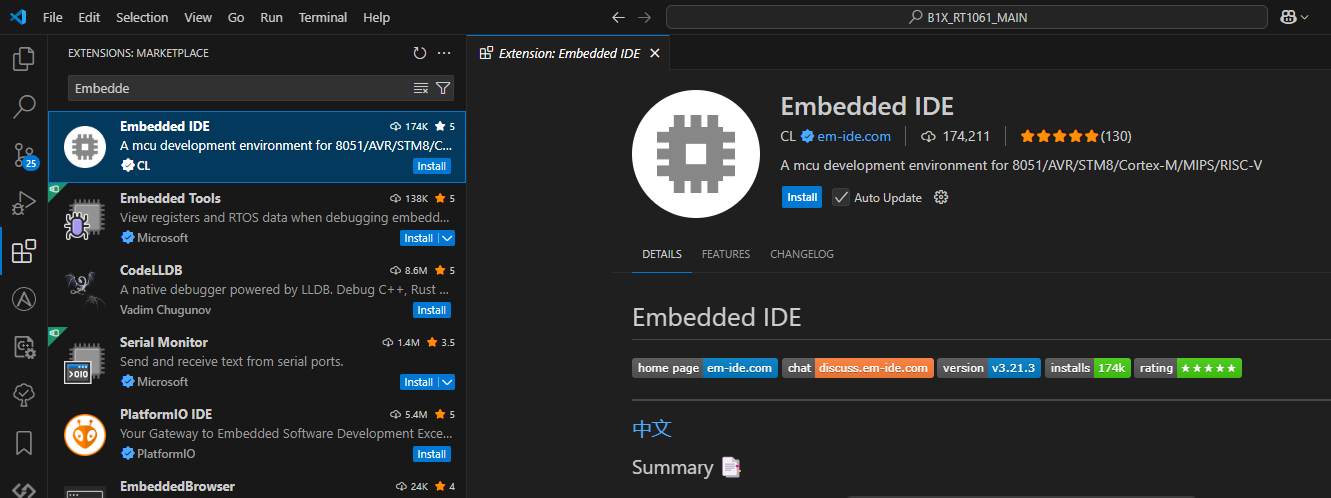
Task: Click the CodeLLDB dragon icon
Action: click(x=85, y=291)
